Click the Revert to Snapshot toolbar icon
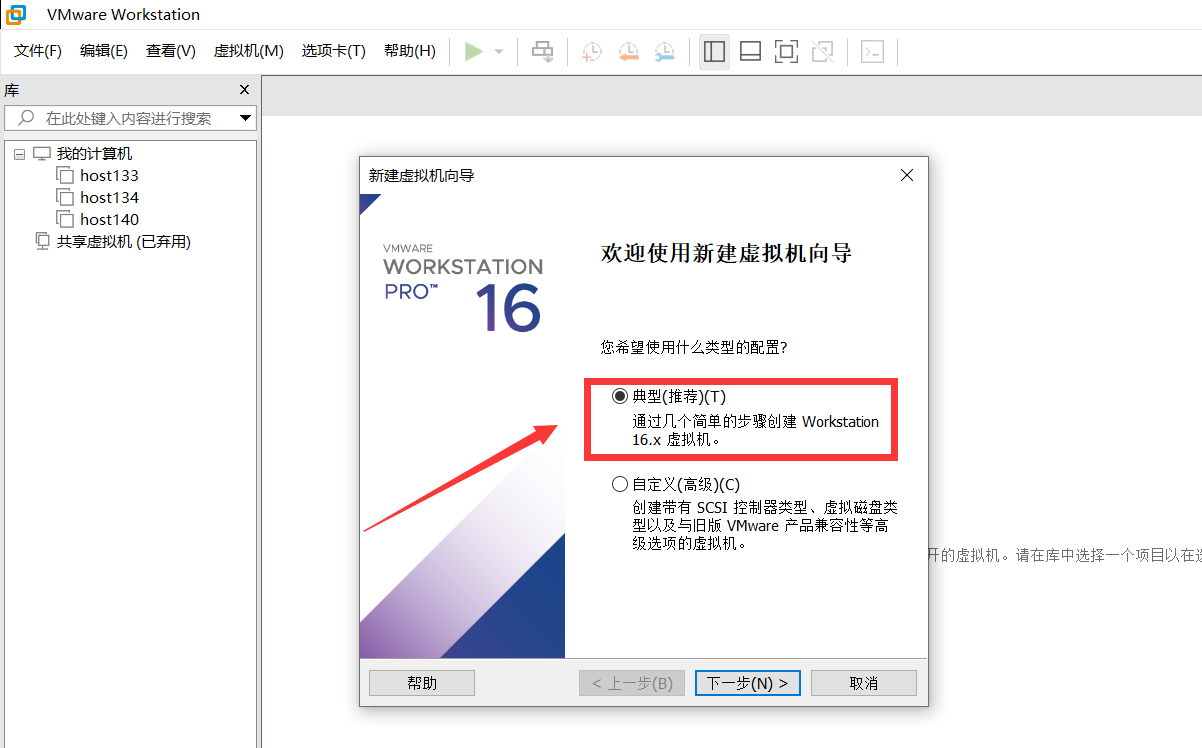This screenshot has width=1202, height=748. coord(628,51)
